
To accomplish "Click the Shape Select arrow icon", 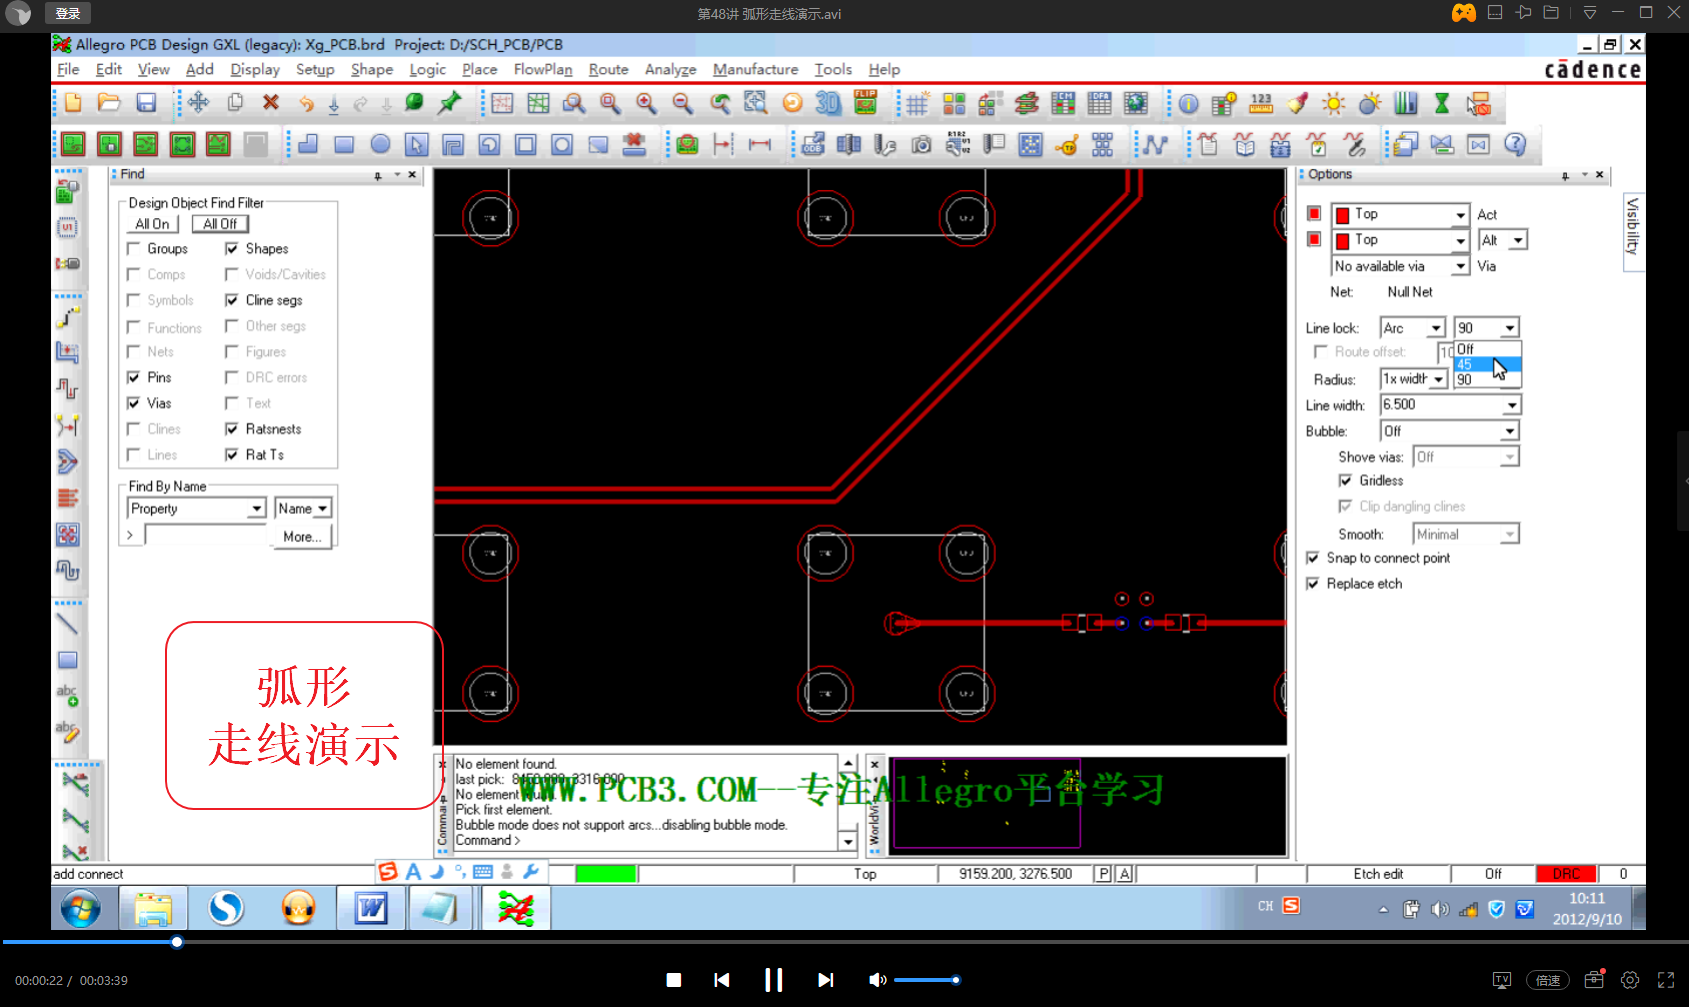I will pyautogui.click(x=416, y=144).
